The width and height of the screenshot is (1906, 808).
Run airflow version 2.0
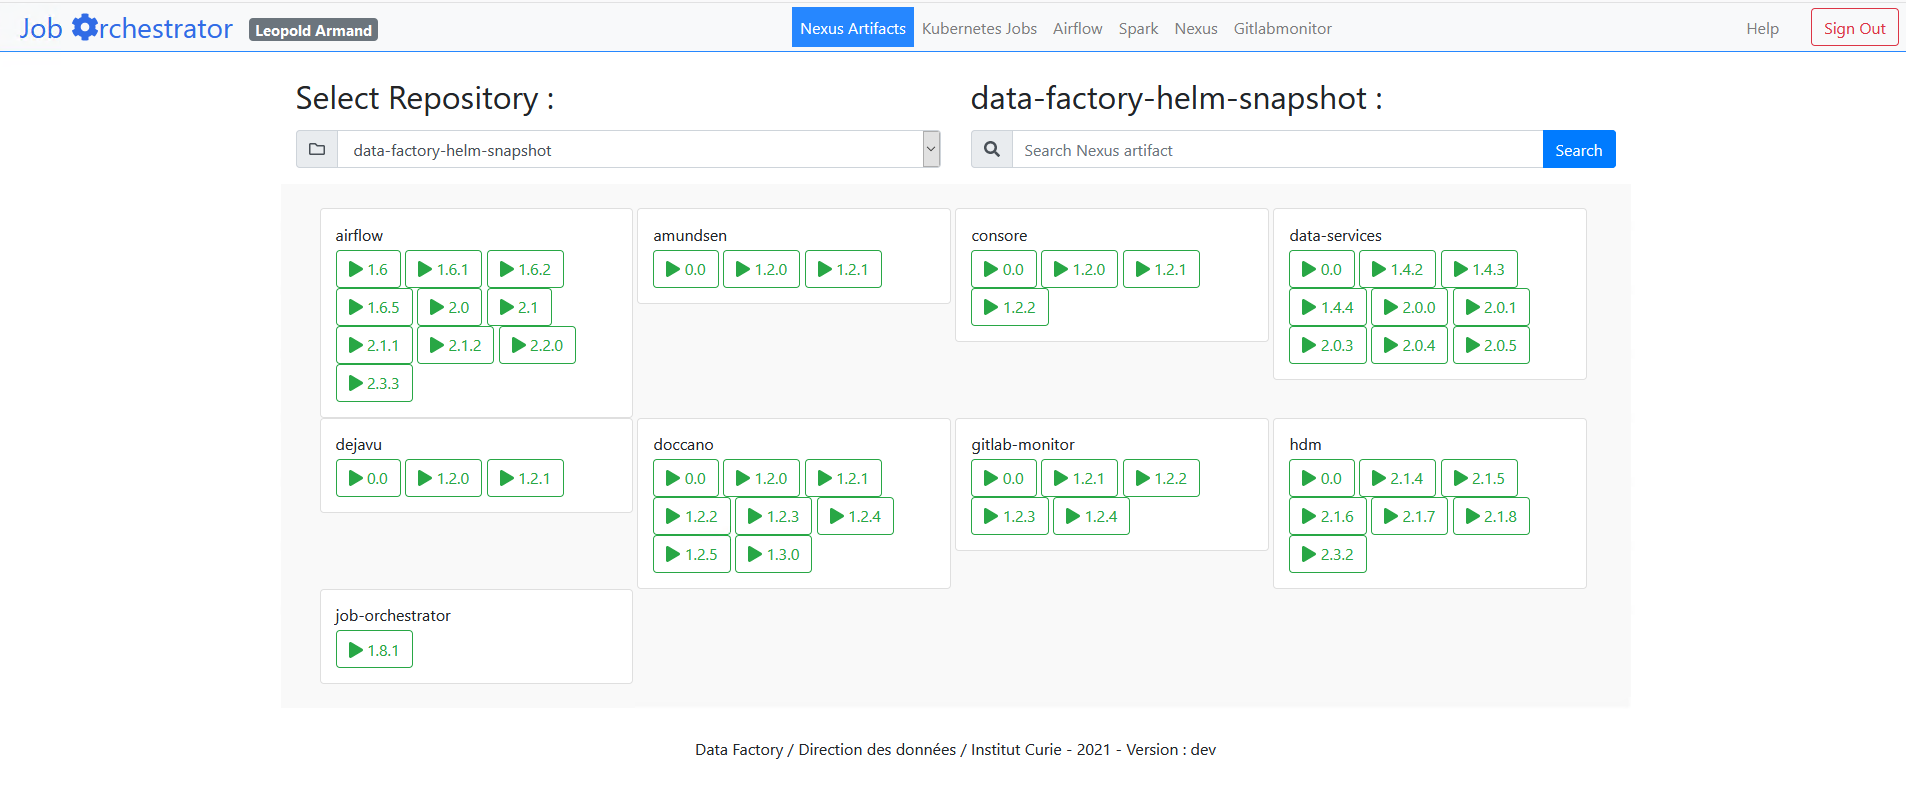(449, 307)
